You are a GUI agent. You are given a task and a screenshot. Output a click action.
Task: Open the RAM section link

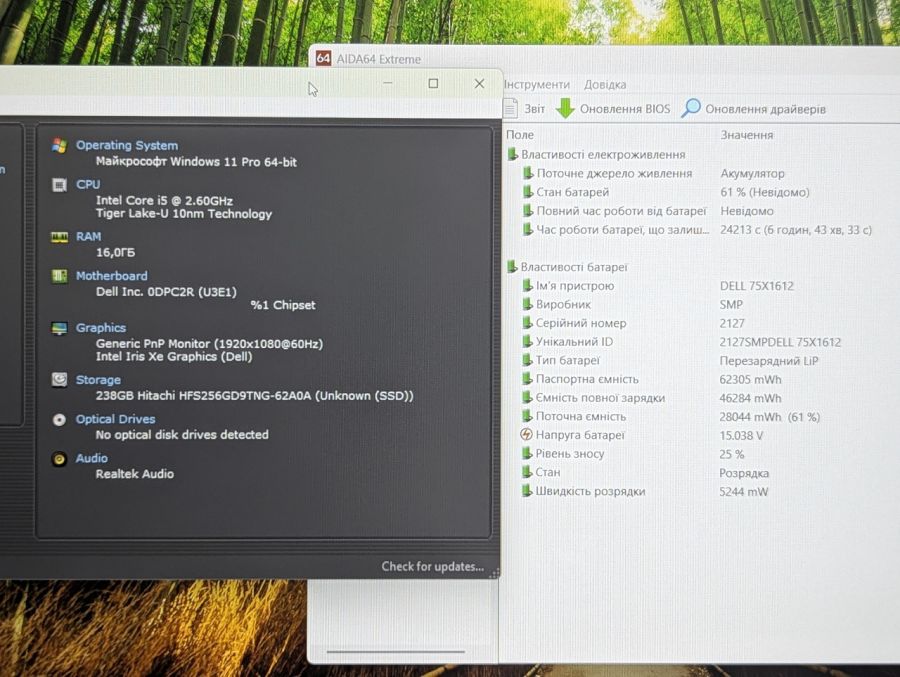coord(88,237)
